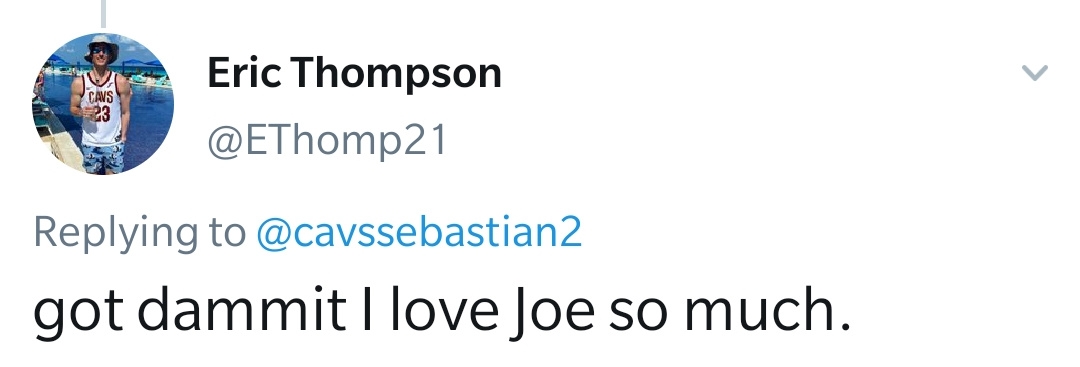Screen dimensions: 1080x367
Task: Click the patterned shorts in the avatar
Action: 103,158
